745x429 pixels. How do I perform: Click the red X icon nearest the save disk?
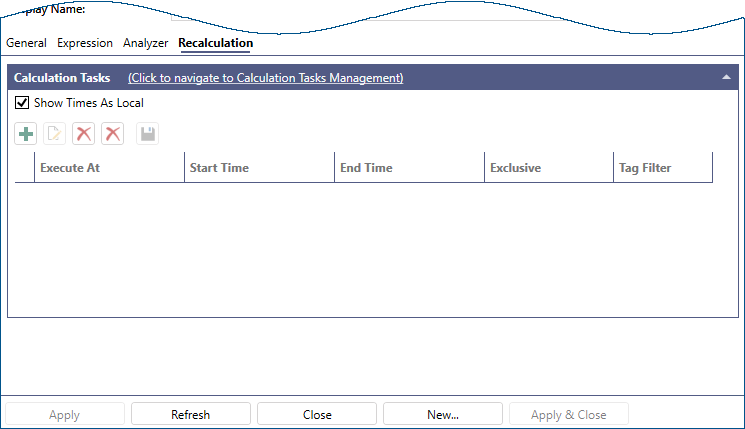click(113, 134)
